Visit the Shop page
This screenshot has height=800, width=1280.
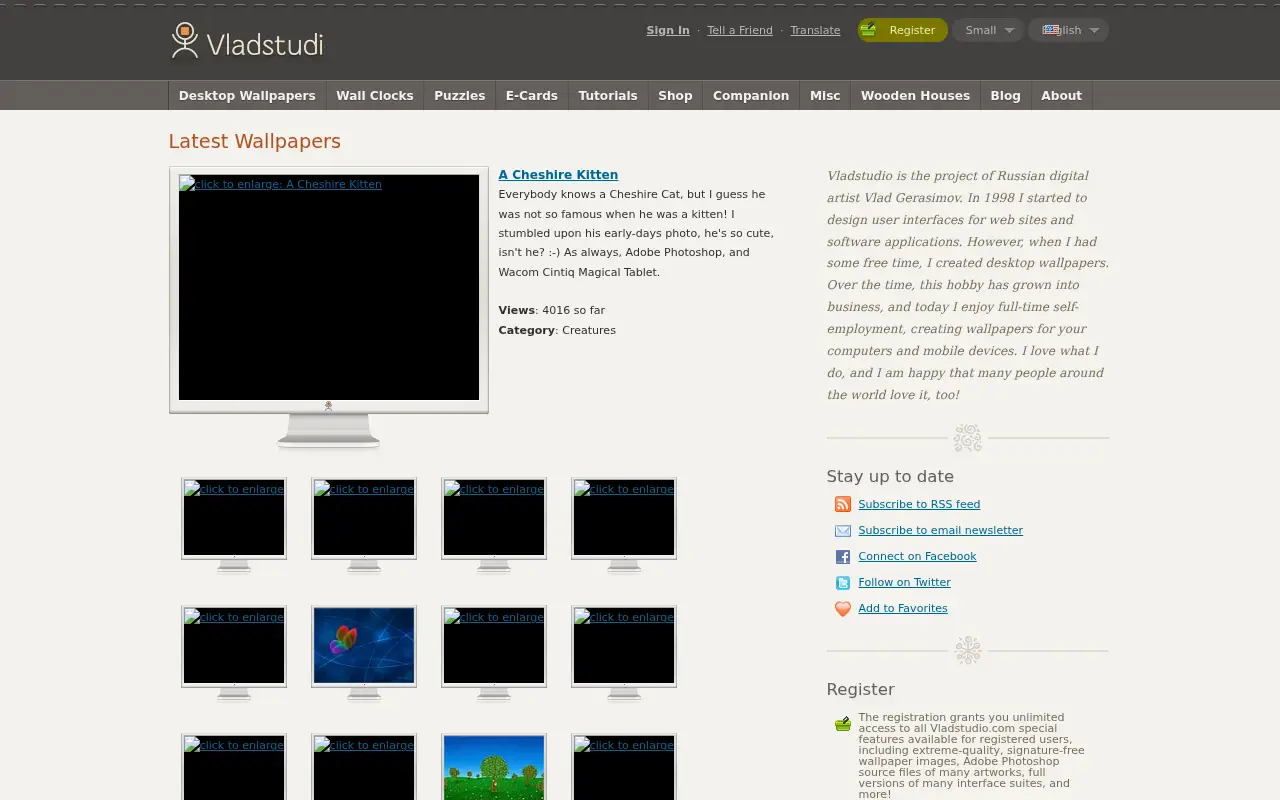(675, 96)
